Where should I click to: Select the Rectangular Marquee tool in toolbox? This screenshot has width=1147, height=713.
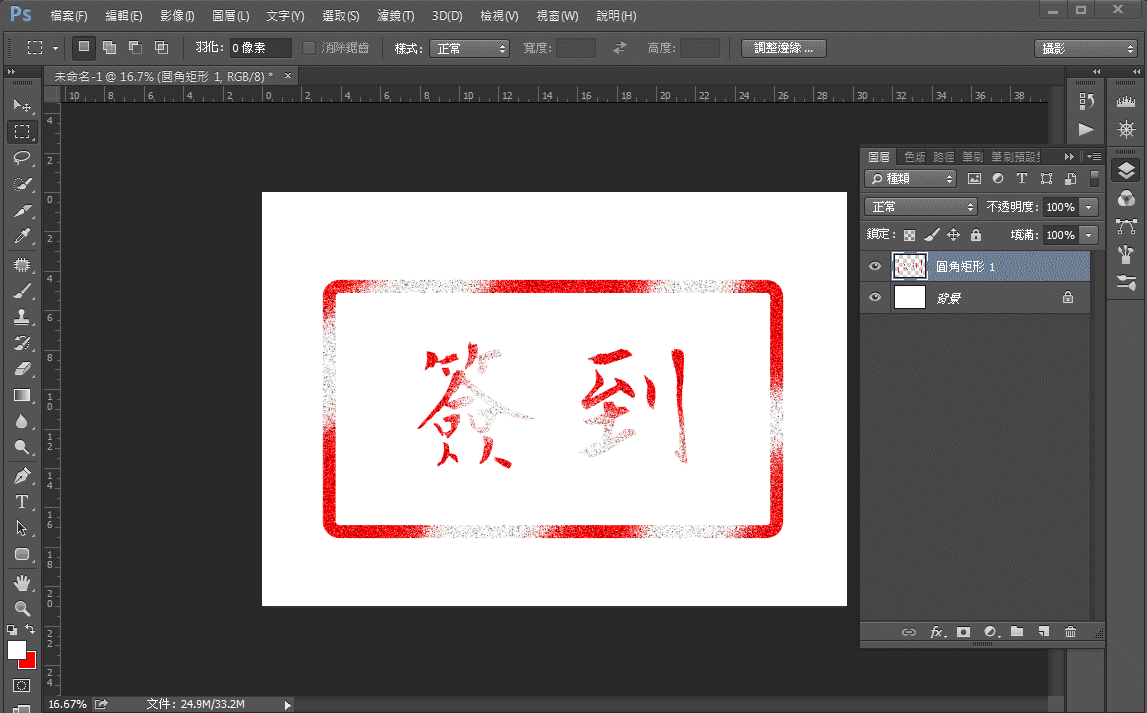tap(22, 132)
